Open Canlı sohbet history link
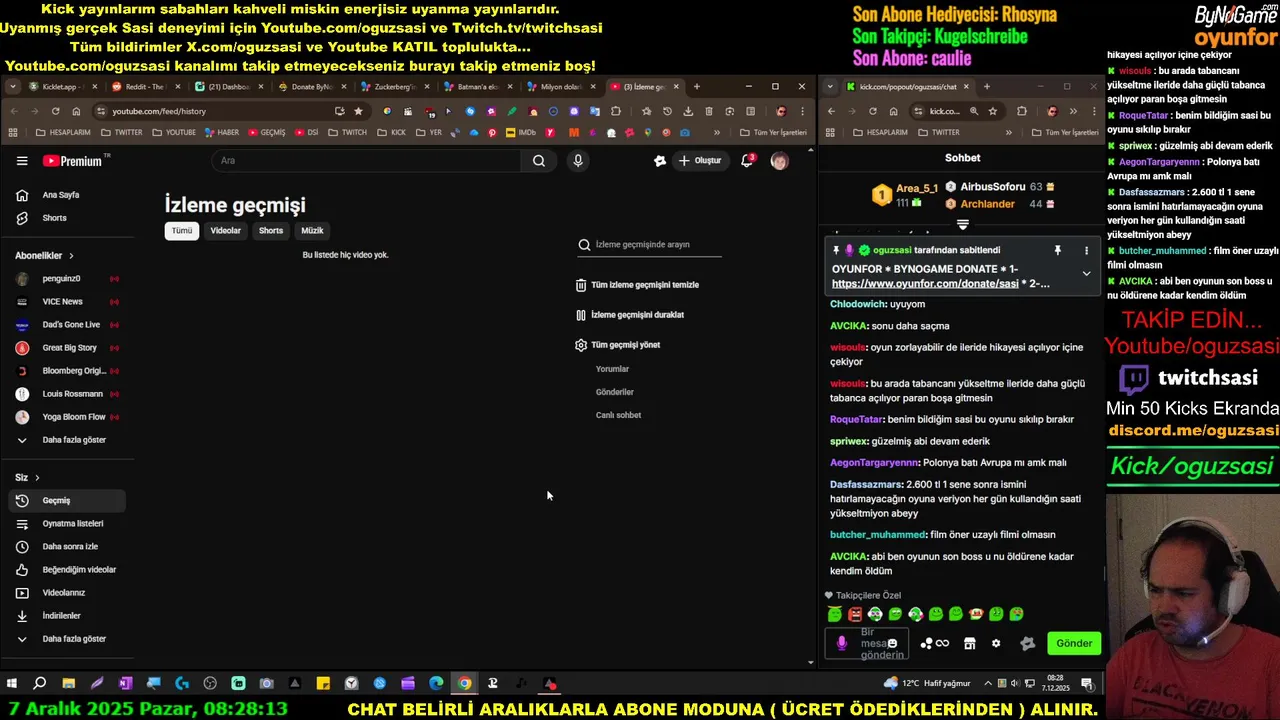 pyautogui.click(x=618, y=416)
